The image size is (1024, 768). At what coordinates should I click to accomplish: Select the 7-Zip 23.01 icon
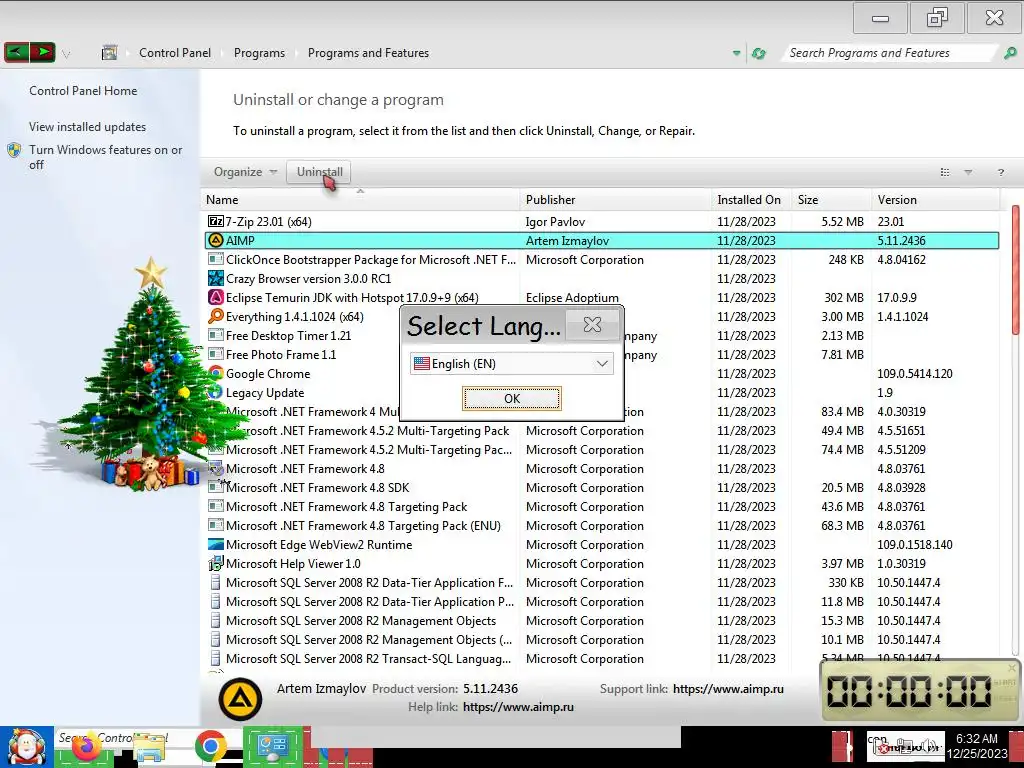(x=216, y=221)
